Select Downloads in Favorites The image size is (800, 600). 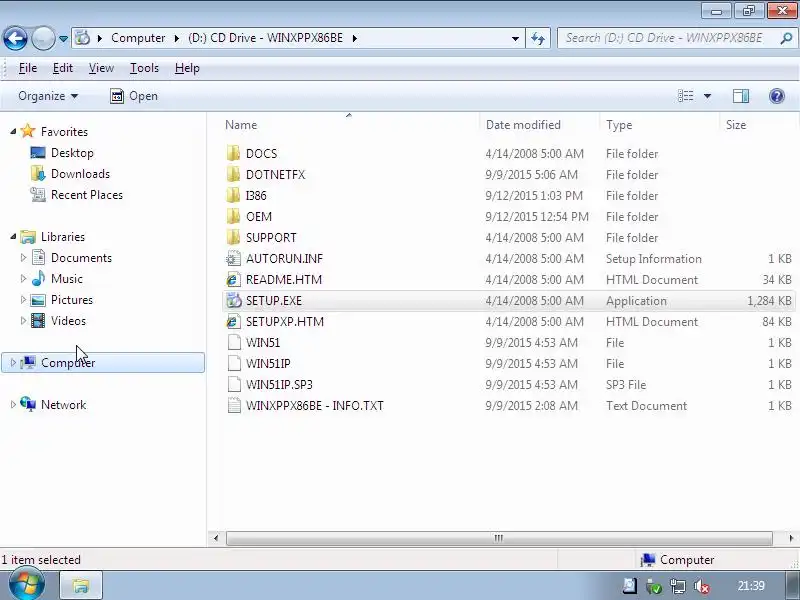pyautogui.click(x=80, y=173)
